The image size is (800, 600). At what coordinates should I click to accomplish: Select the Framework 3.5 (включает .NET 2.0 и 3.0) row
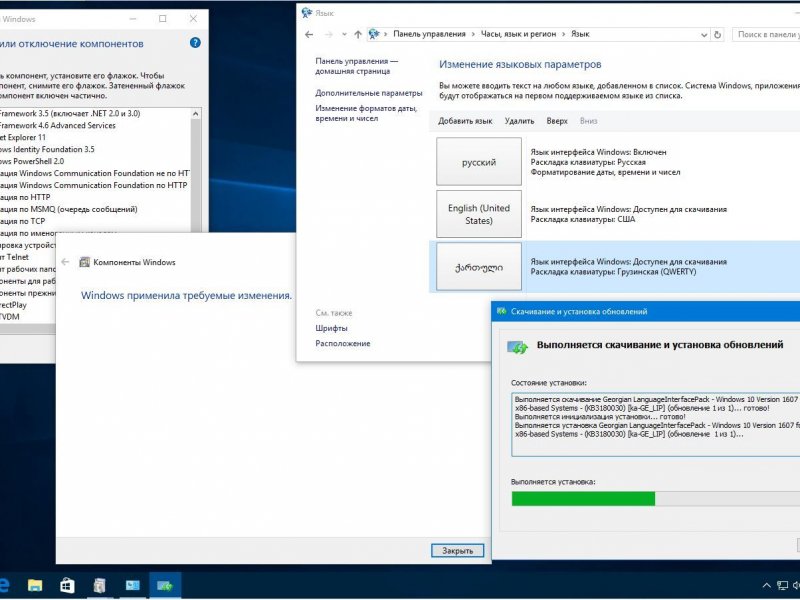[x=70, y=113]
